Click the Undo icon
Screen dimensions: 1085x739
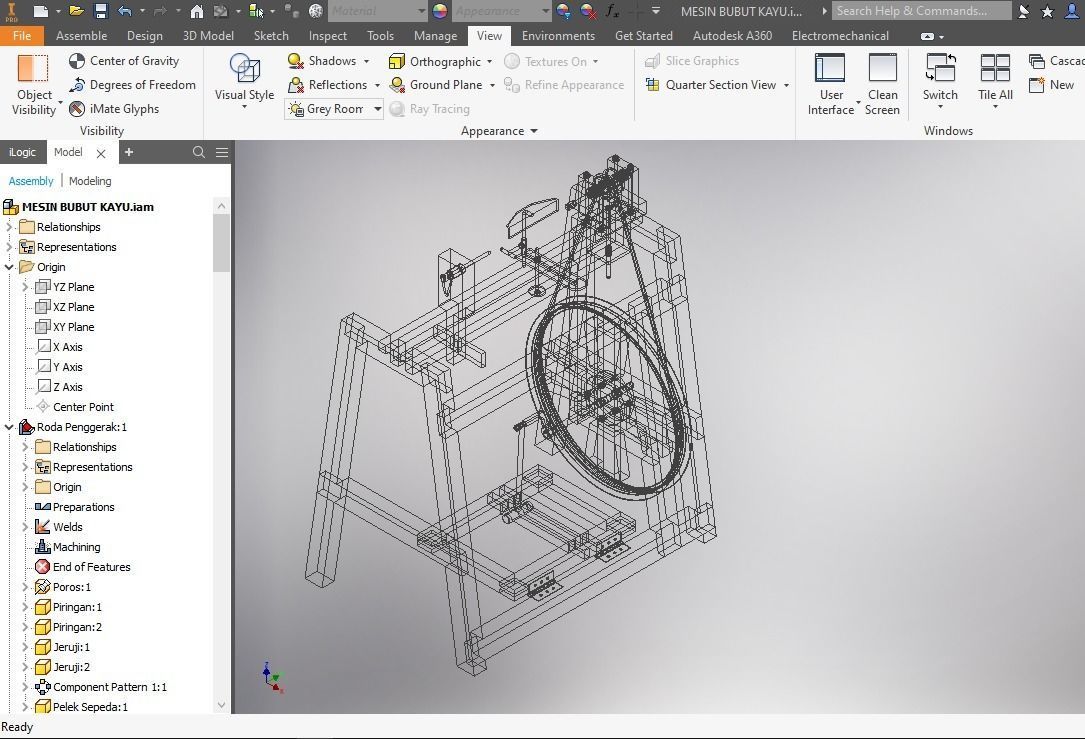(x=125, y=11)
